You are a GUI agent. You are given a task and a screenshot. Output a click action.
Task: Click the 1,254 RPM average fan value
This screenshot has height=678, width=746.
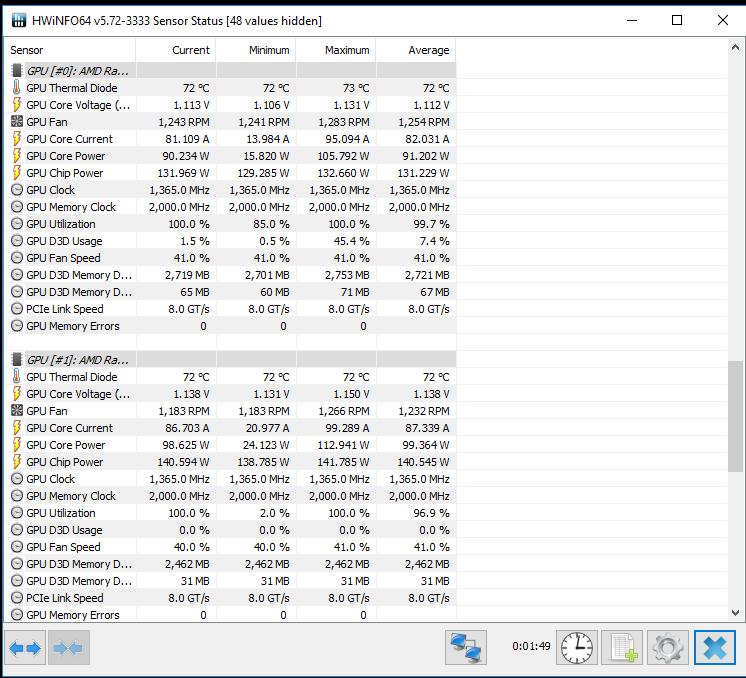[x=423, y=122]
